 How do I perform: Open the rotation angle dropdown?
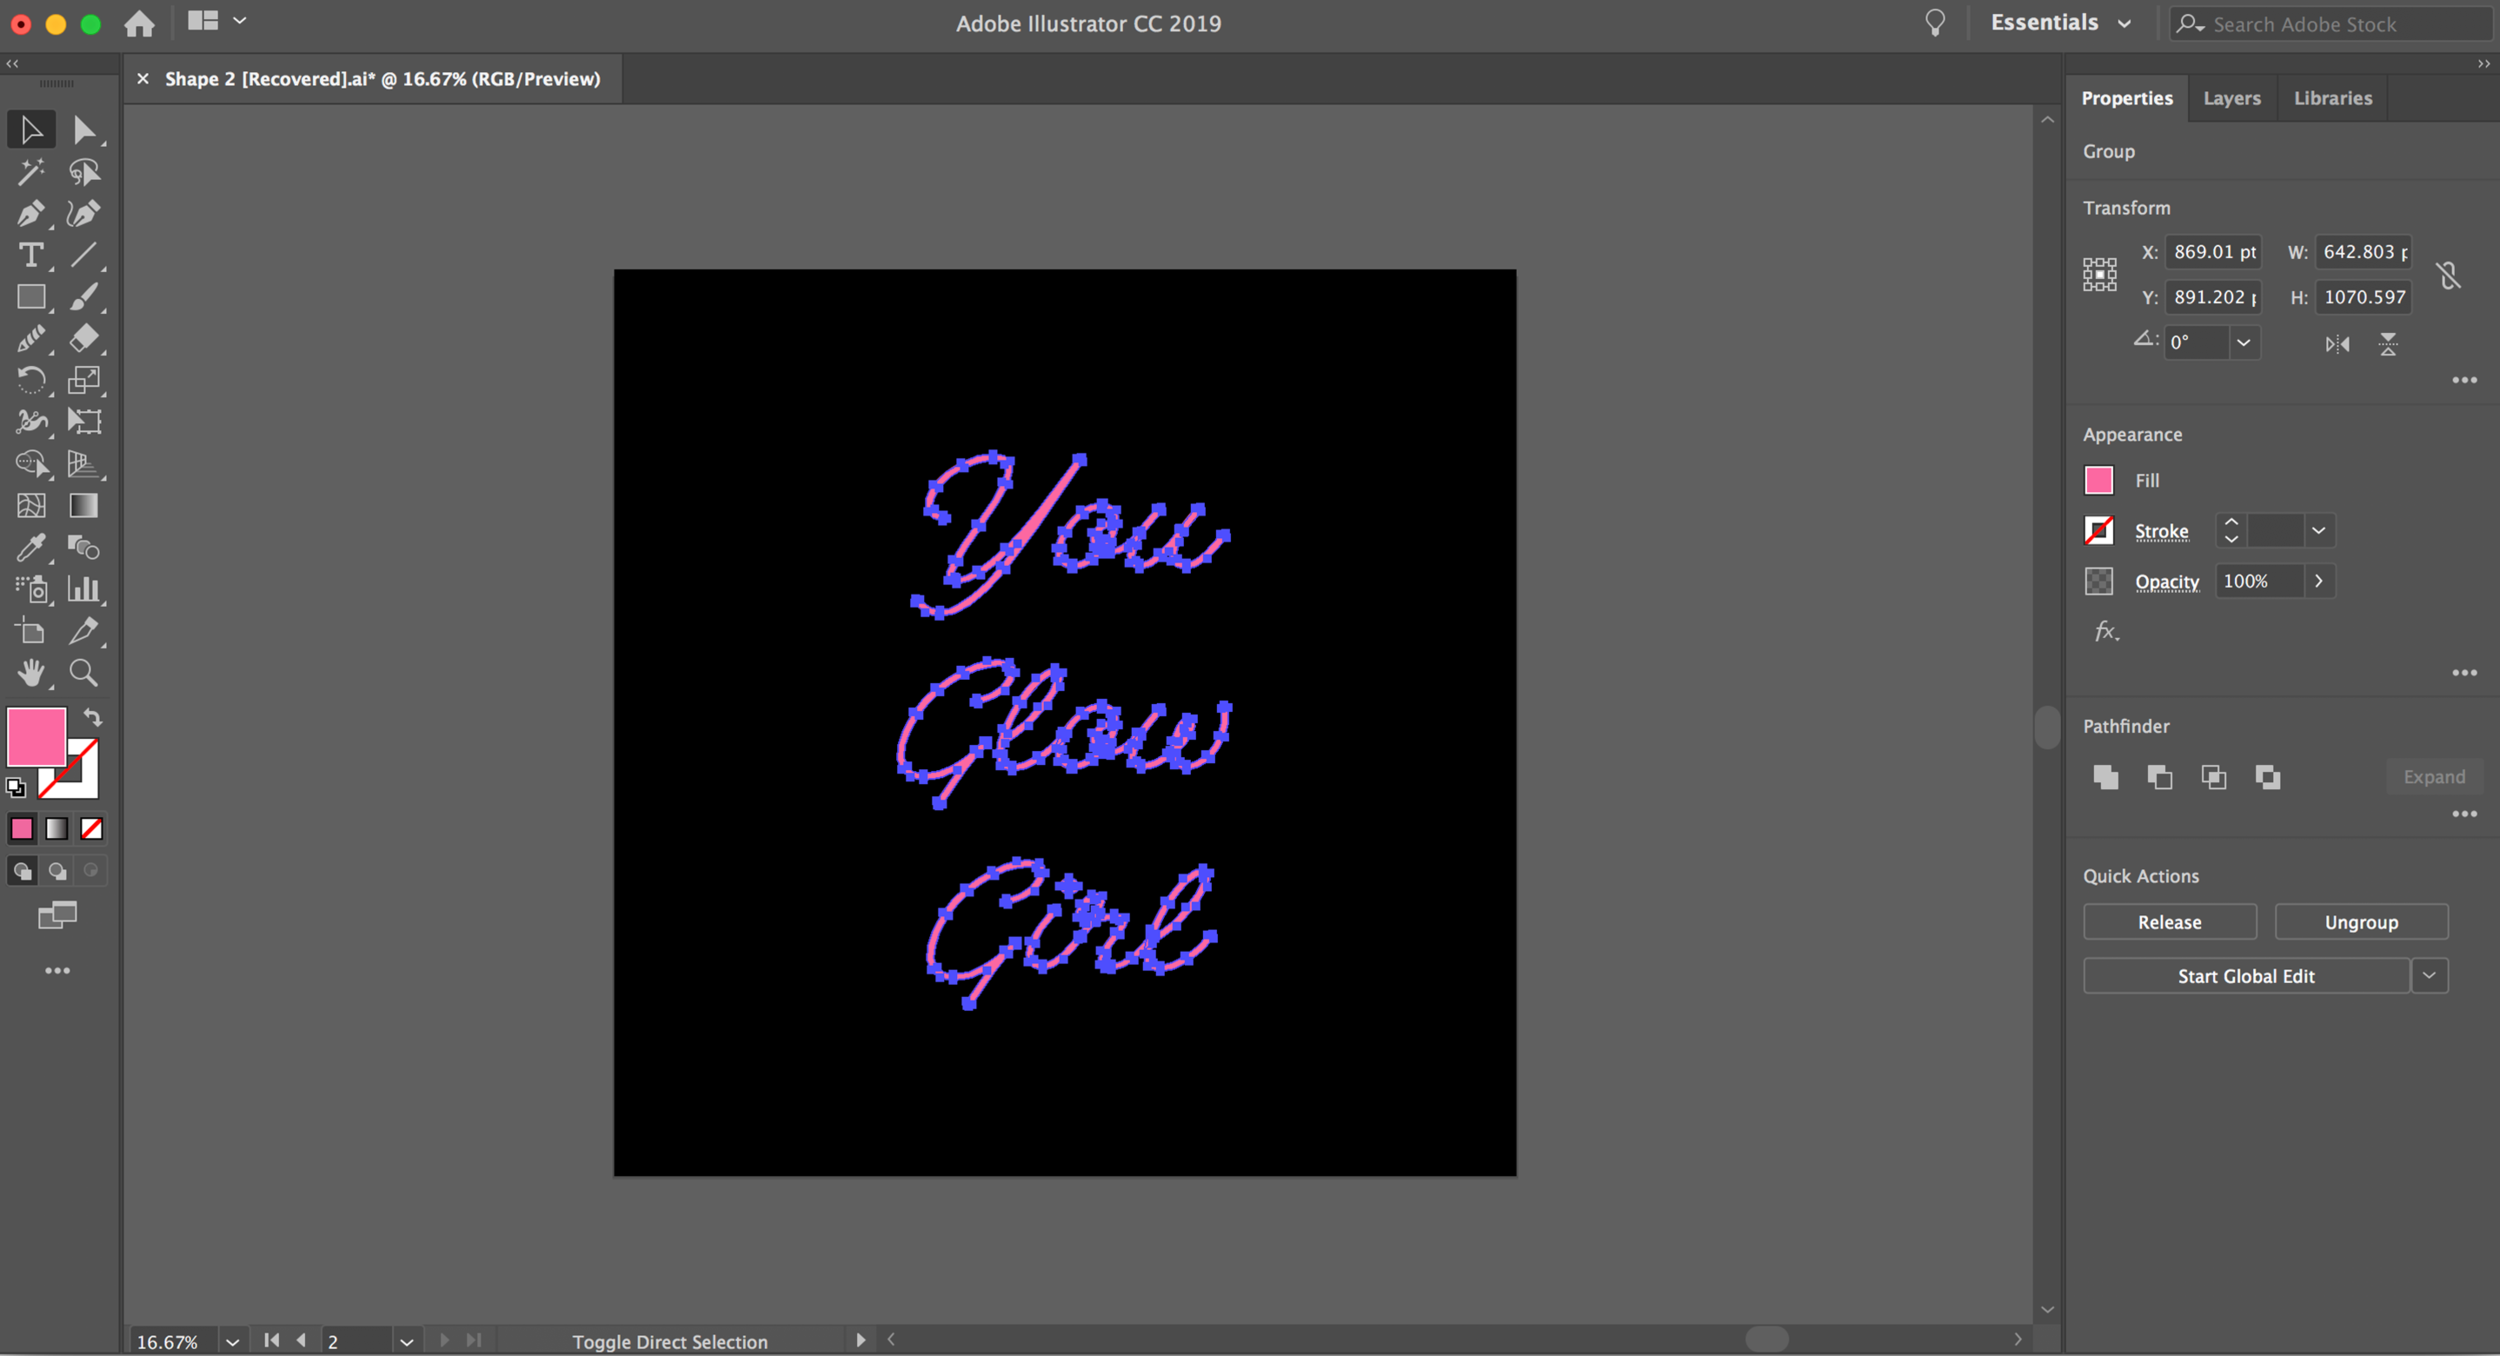[x=2244, y=343]
